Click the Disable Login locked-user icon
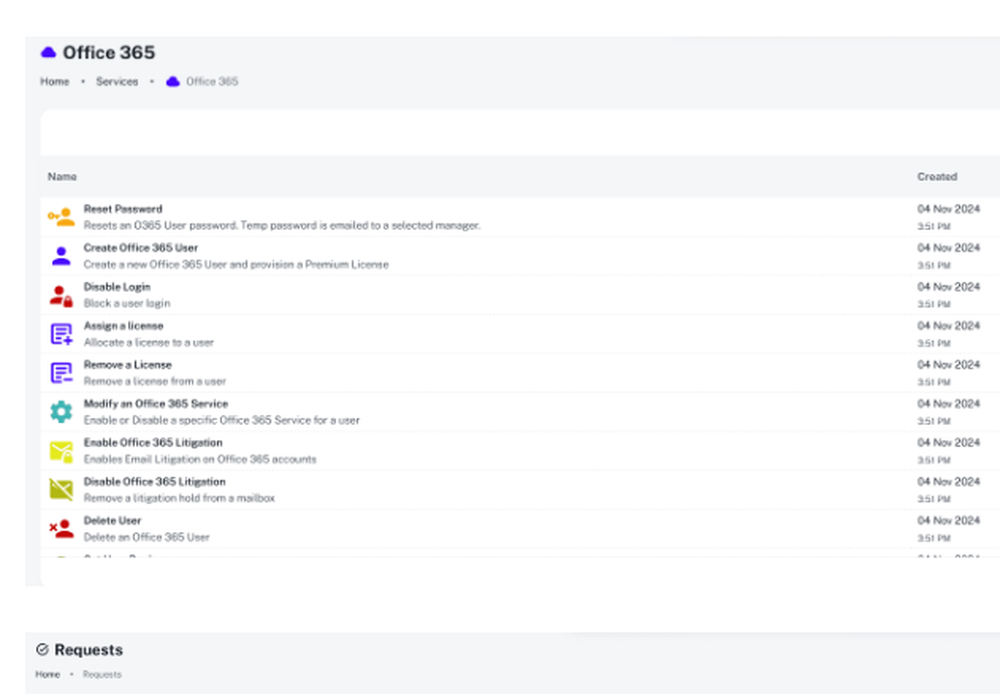 [61, 295]
